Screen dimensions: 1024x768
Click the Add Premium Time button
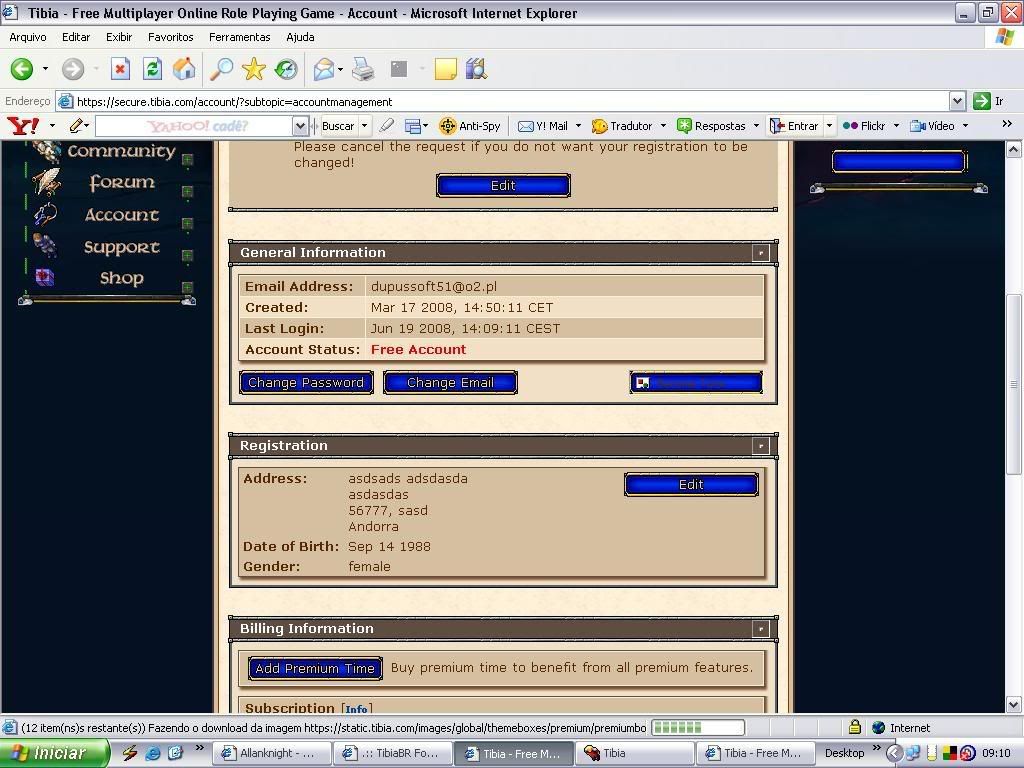[315, 669]
